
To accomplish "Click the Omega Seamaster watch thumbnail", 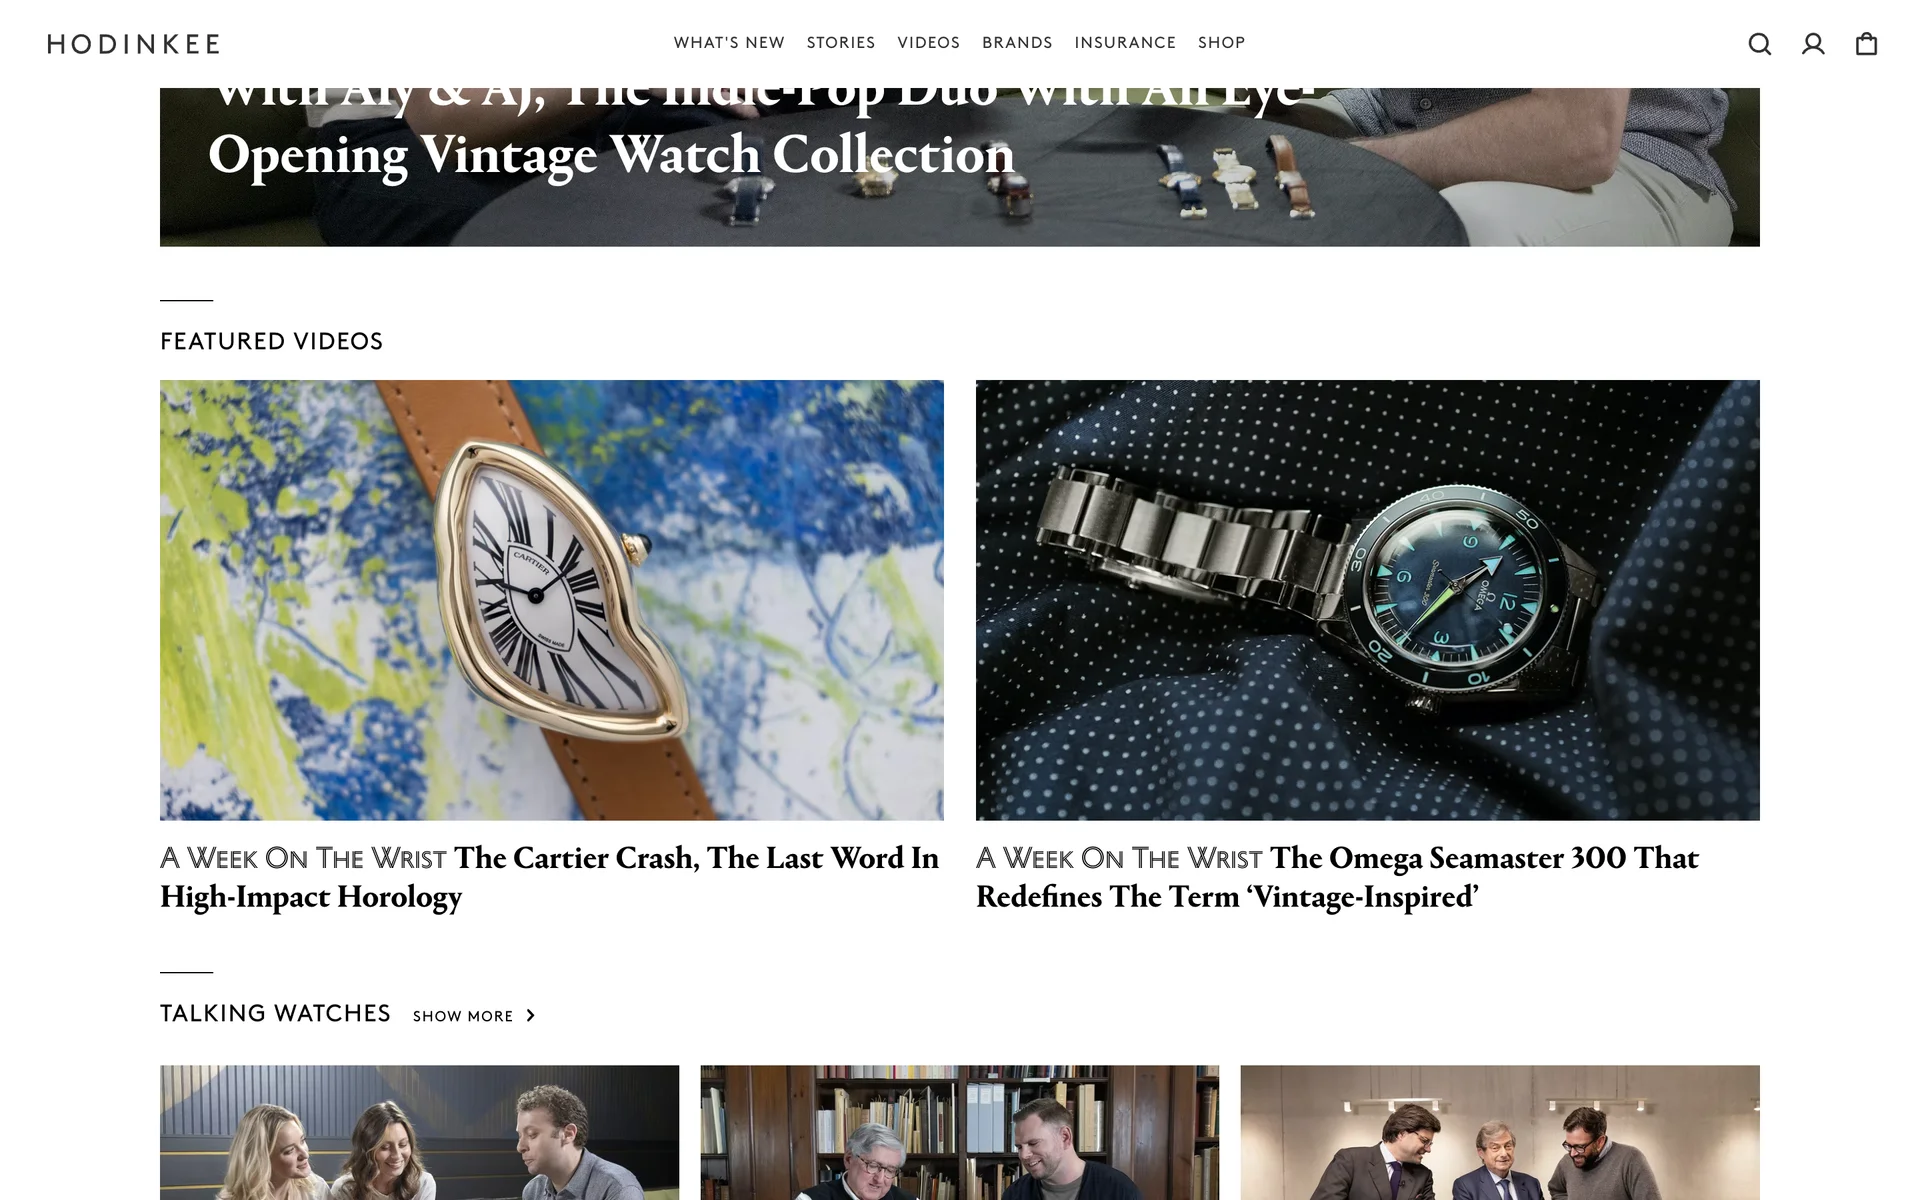I will [x=1368, y=600].
